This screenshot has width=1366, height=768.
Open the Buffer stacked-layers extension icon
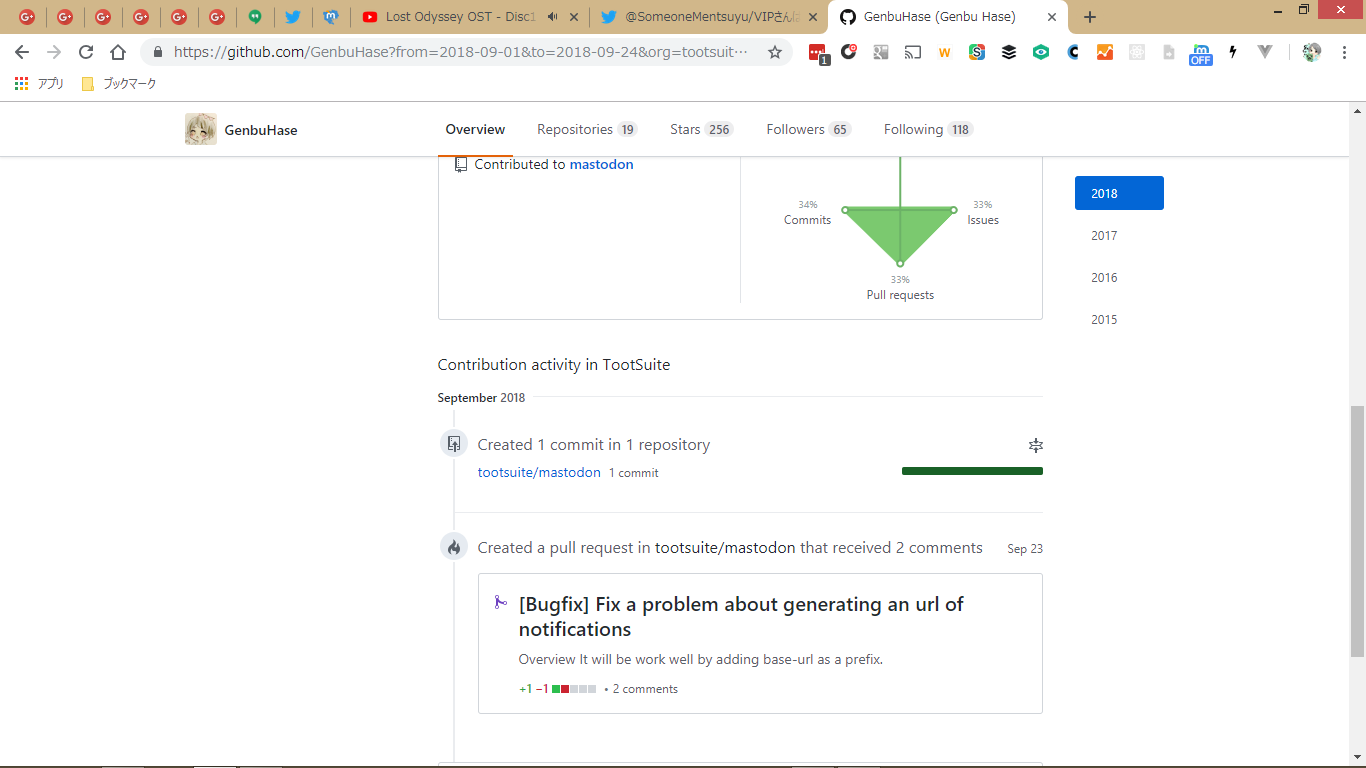tap(1009, 52)
